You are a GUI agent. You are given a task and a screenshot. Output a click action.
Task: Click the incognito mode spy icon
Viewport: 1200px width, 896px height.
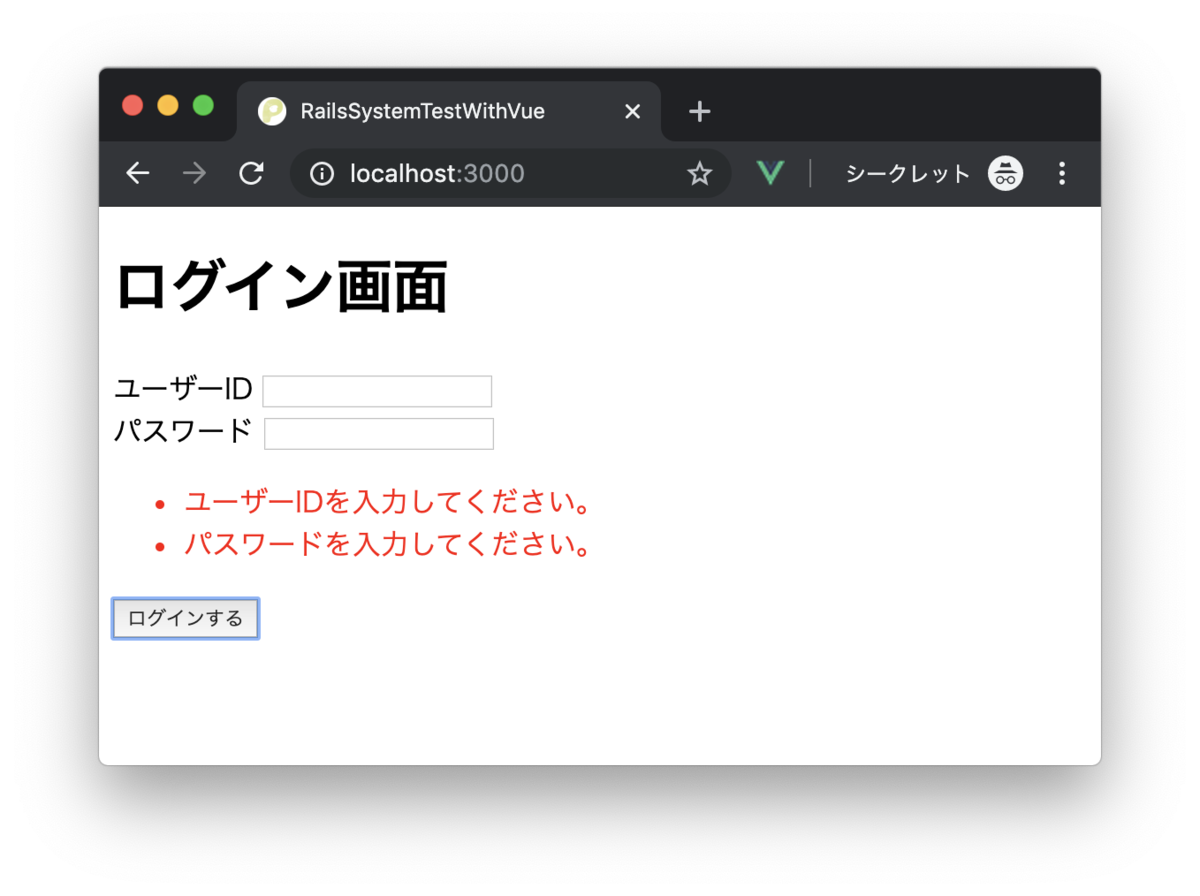(1005, 173)
